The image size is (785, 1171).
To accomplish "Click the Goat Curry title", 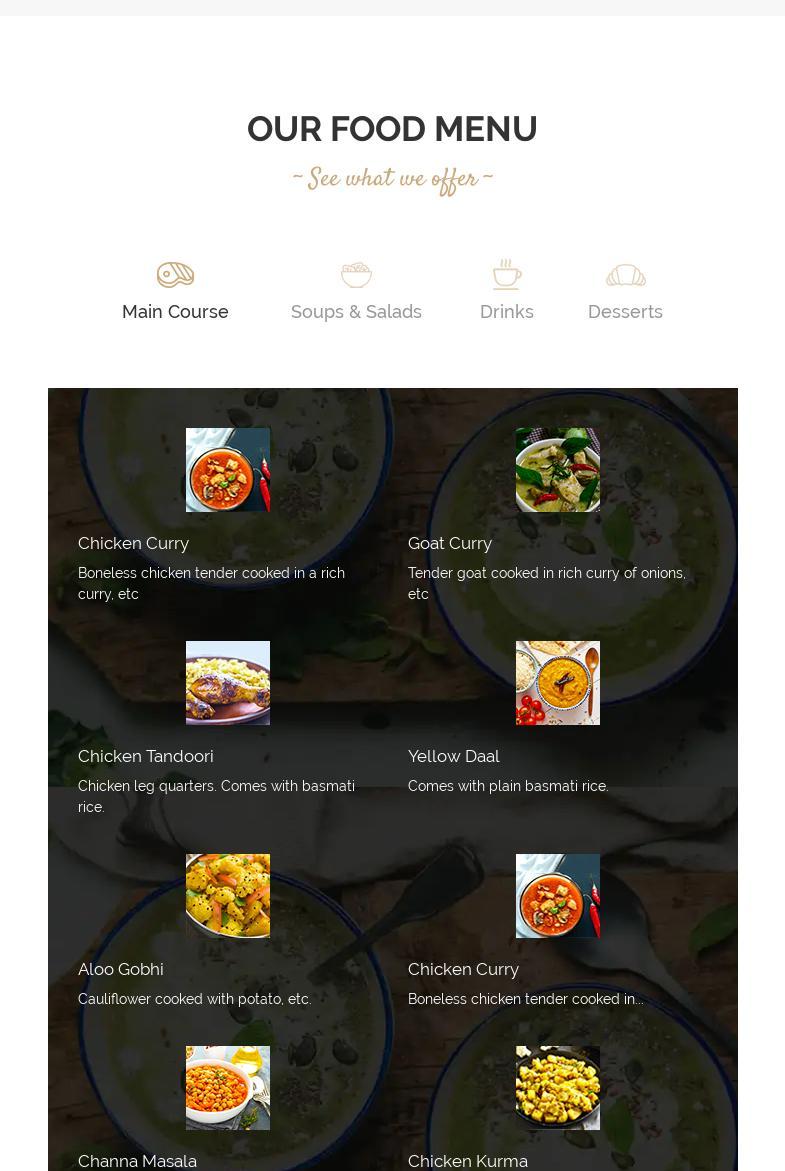I will tap(450, 544).
